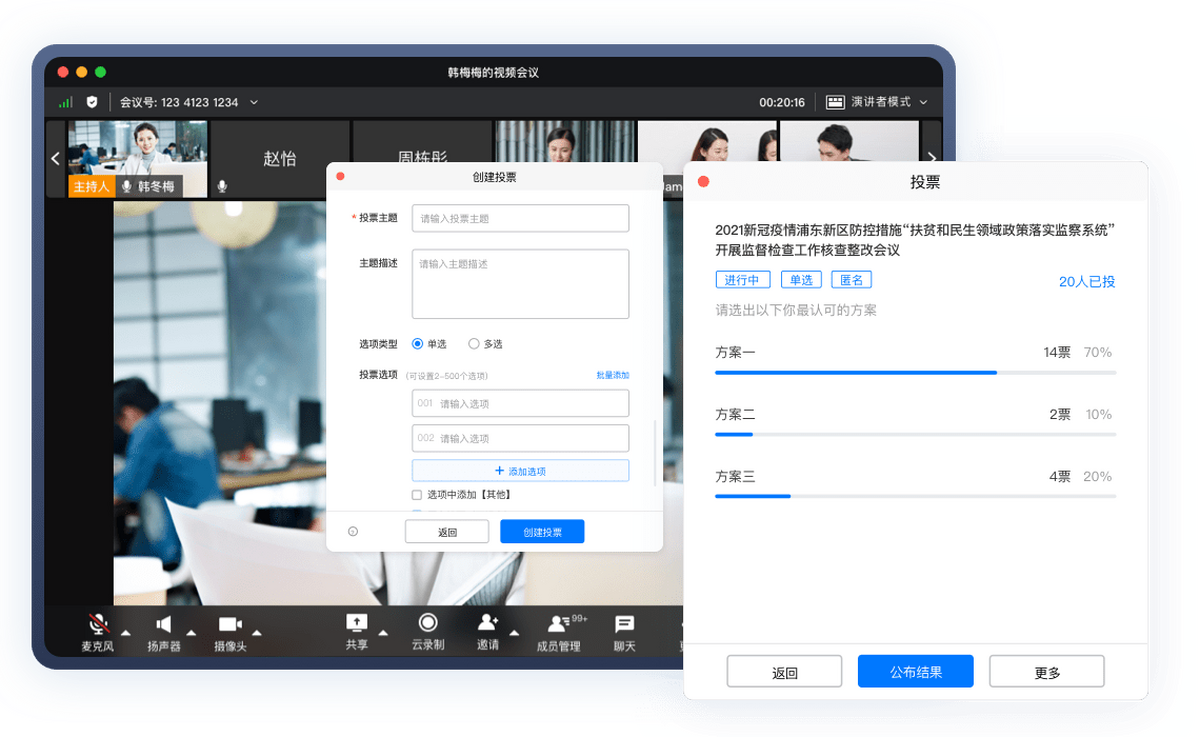Expand the meeting number dropdown arrow
The height and width of the screenshot is (737, 1200).
(x=254, y=102)
